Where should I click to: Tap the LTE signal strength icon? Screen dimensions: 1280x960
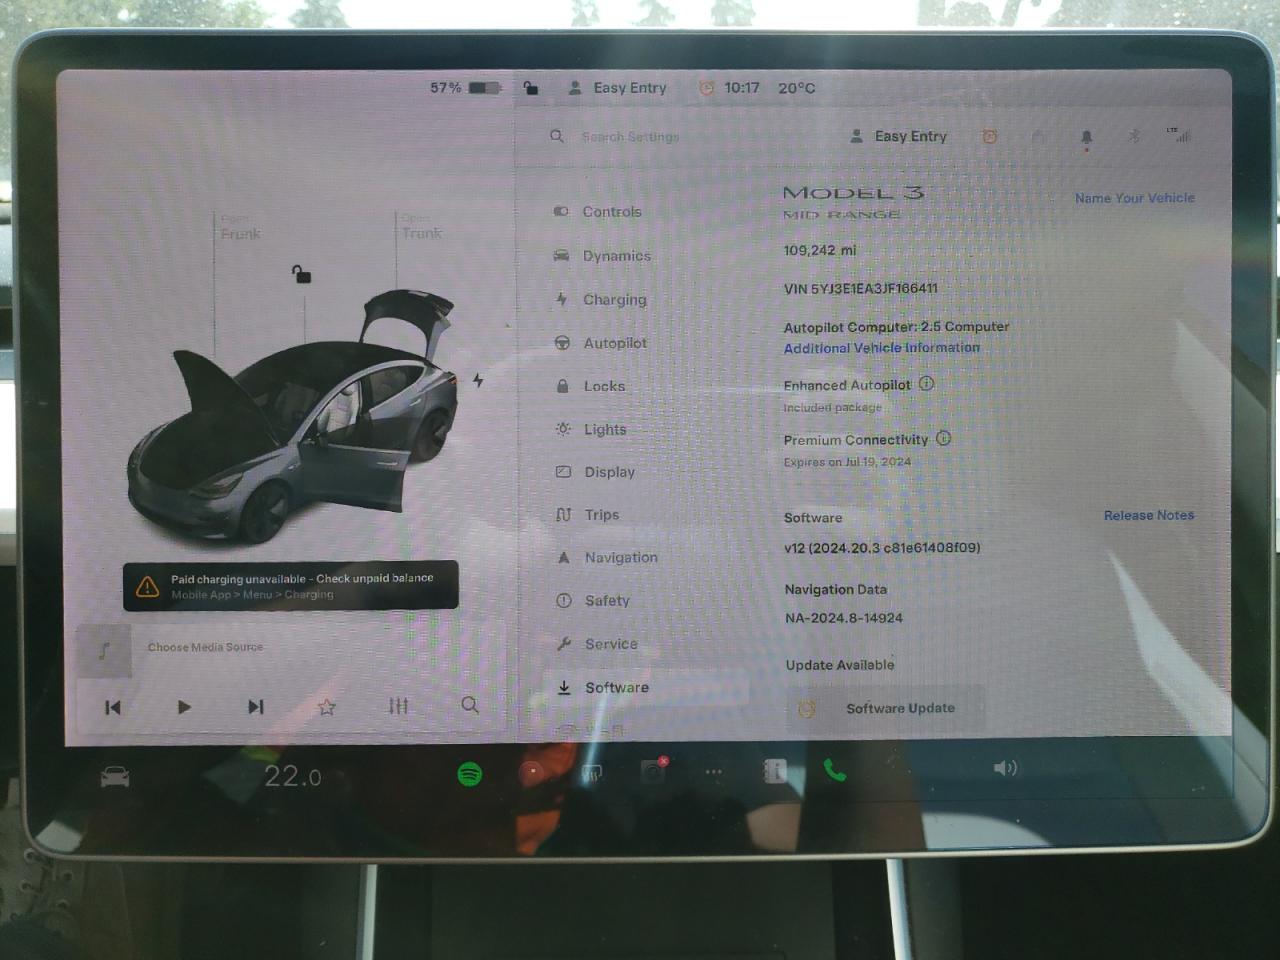pos(1179,134)
